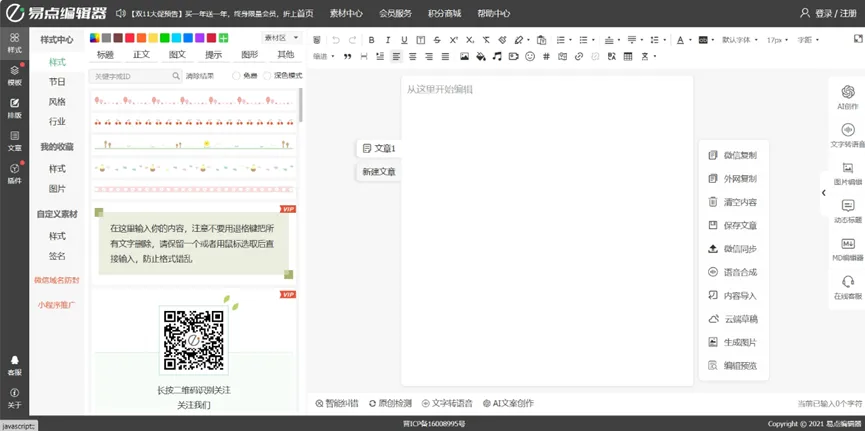Open the 默认字体 font dropdown
The width and height of the screenshot is (865, 431).
[x=738, y=40]
